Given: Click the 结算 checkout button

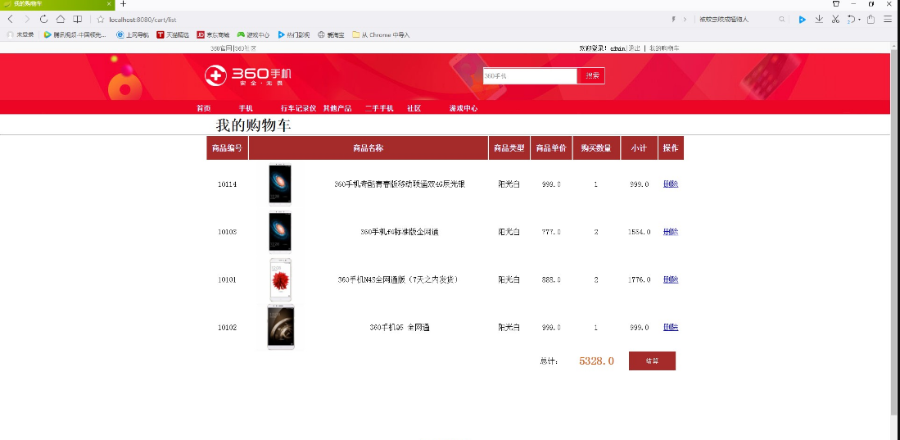Looking at the screenshot, I should pyautogui.click(x=652, y=361).
